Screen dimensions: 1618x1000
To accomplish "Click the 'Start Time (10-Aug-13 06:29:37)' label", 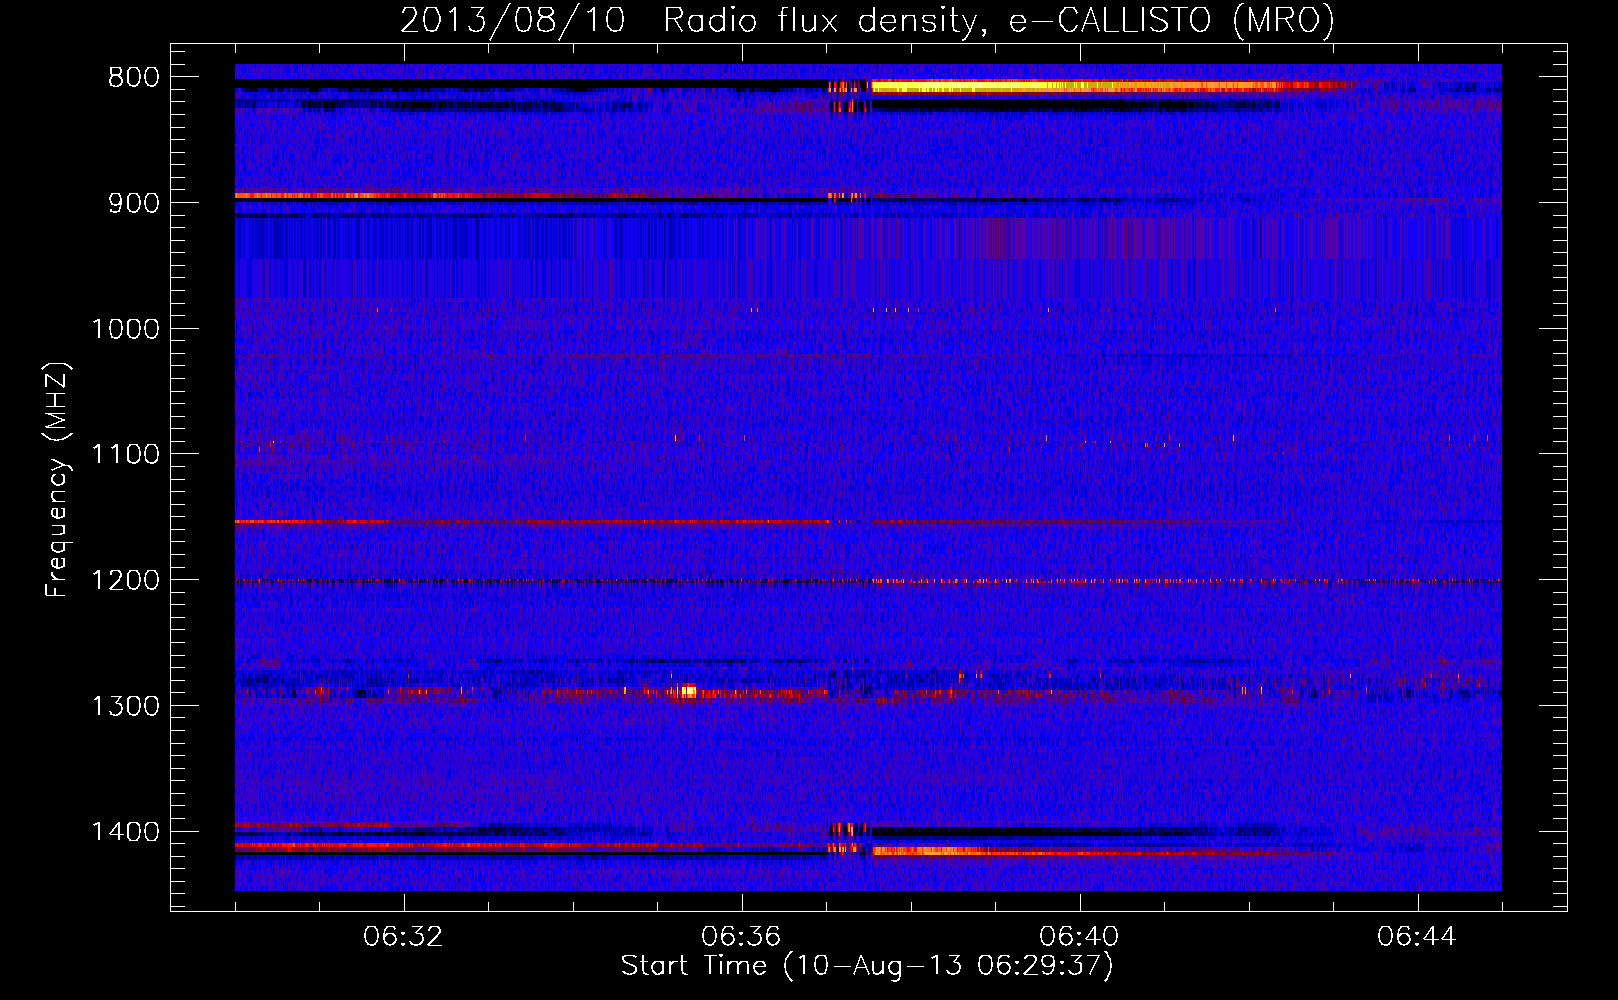I will point(867,966).
